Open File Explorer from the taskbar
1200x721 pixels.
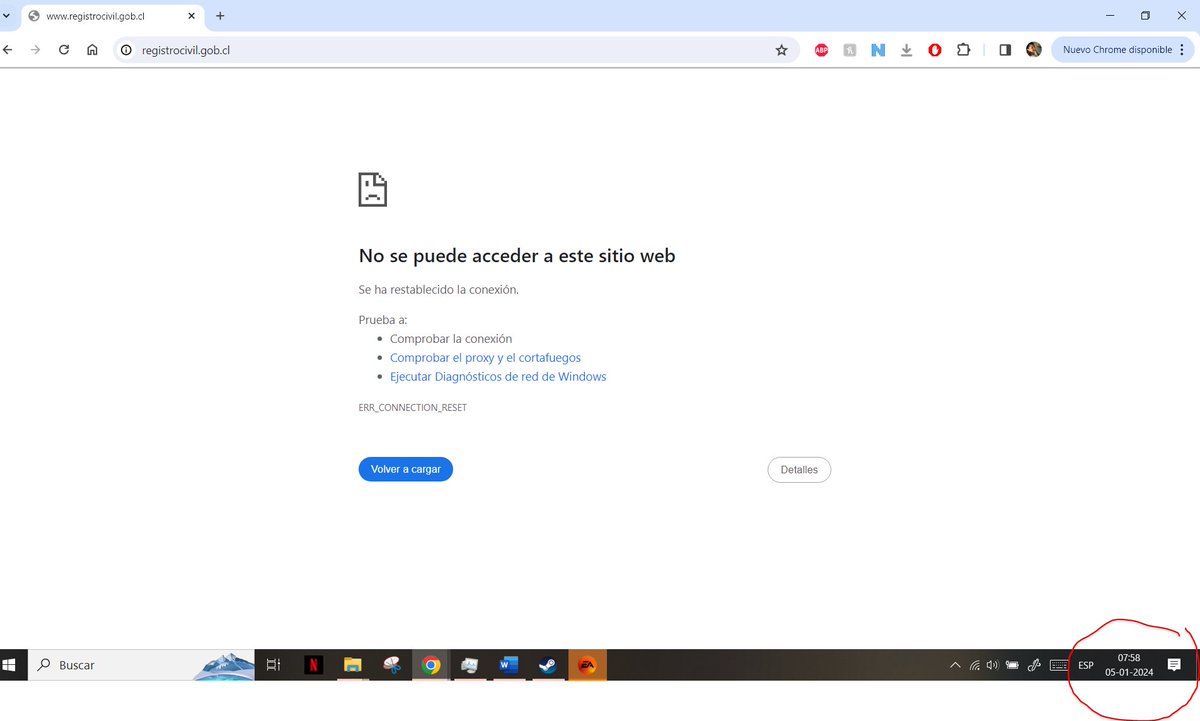352,664
